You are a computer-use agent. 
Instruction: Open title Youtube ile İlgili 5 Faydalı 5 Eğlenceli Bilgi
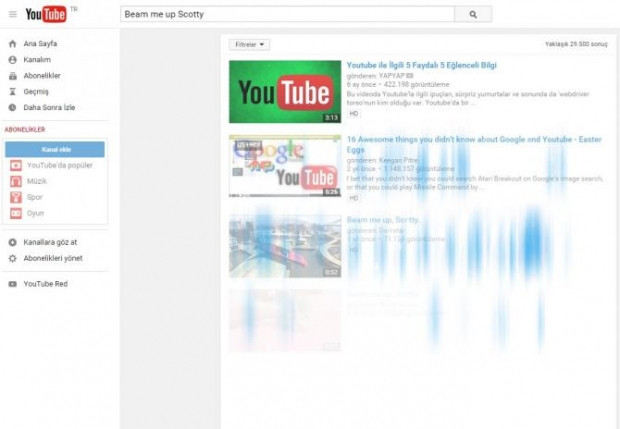pos(422,65)
